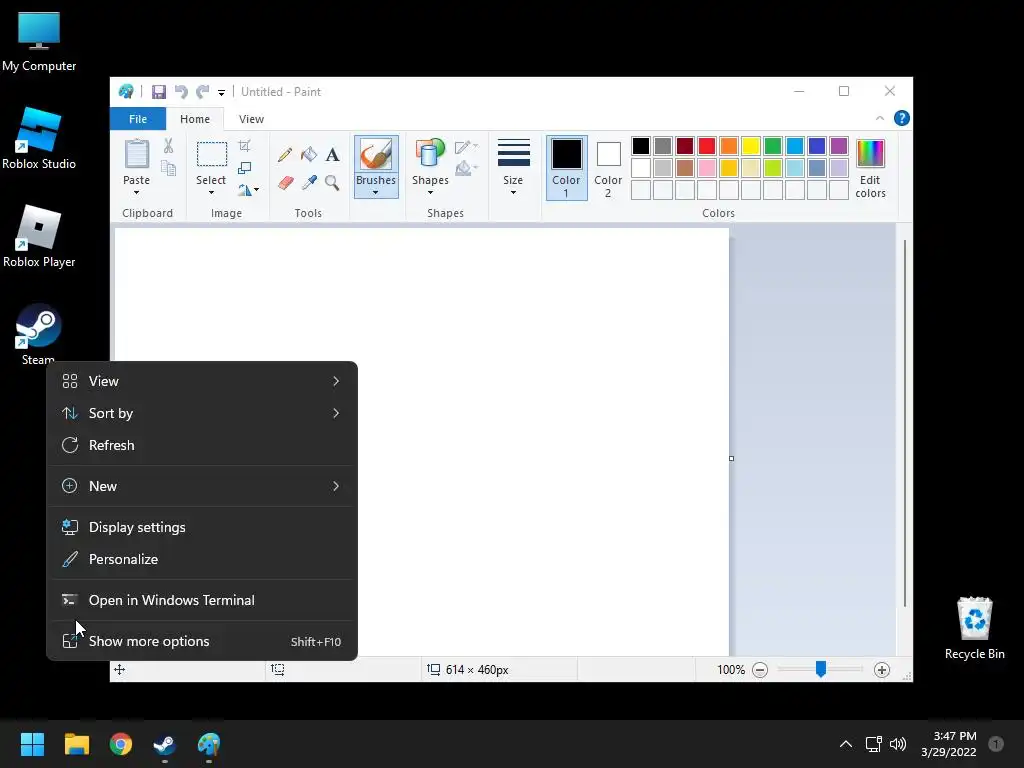Open Roblox Studio desktop shortcut
This screenshot has height=768, width=1024.
39,138
